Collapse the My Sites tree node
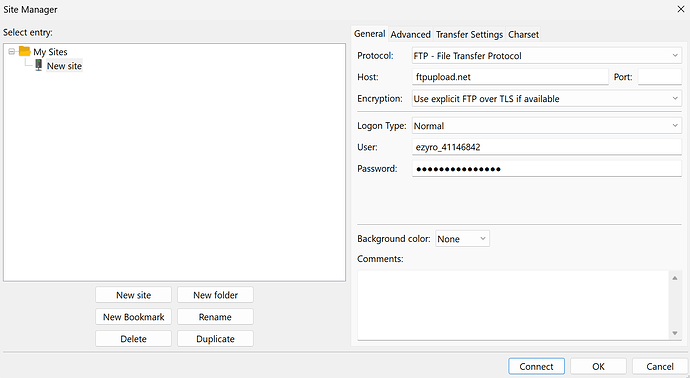Screen dimensions: 690x378 pos(12,51)
